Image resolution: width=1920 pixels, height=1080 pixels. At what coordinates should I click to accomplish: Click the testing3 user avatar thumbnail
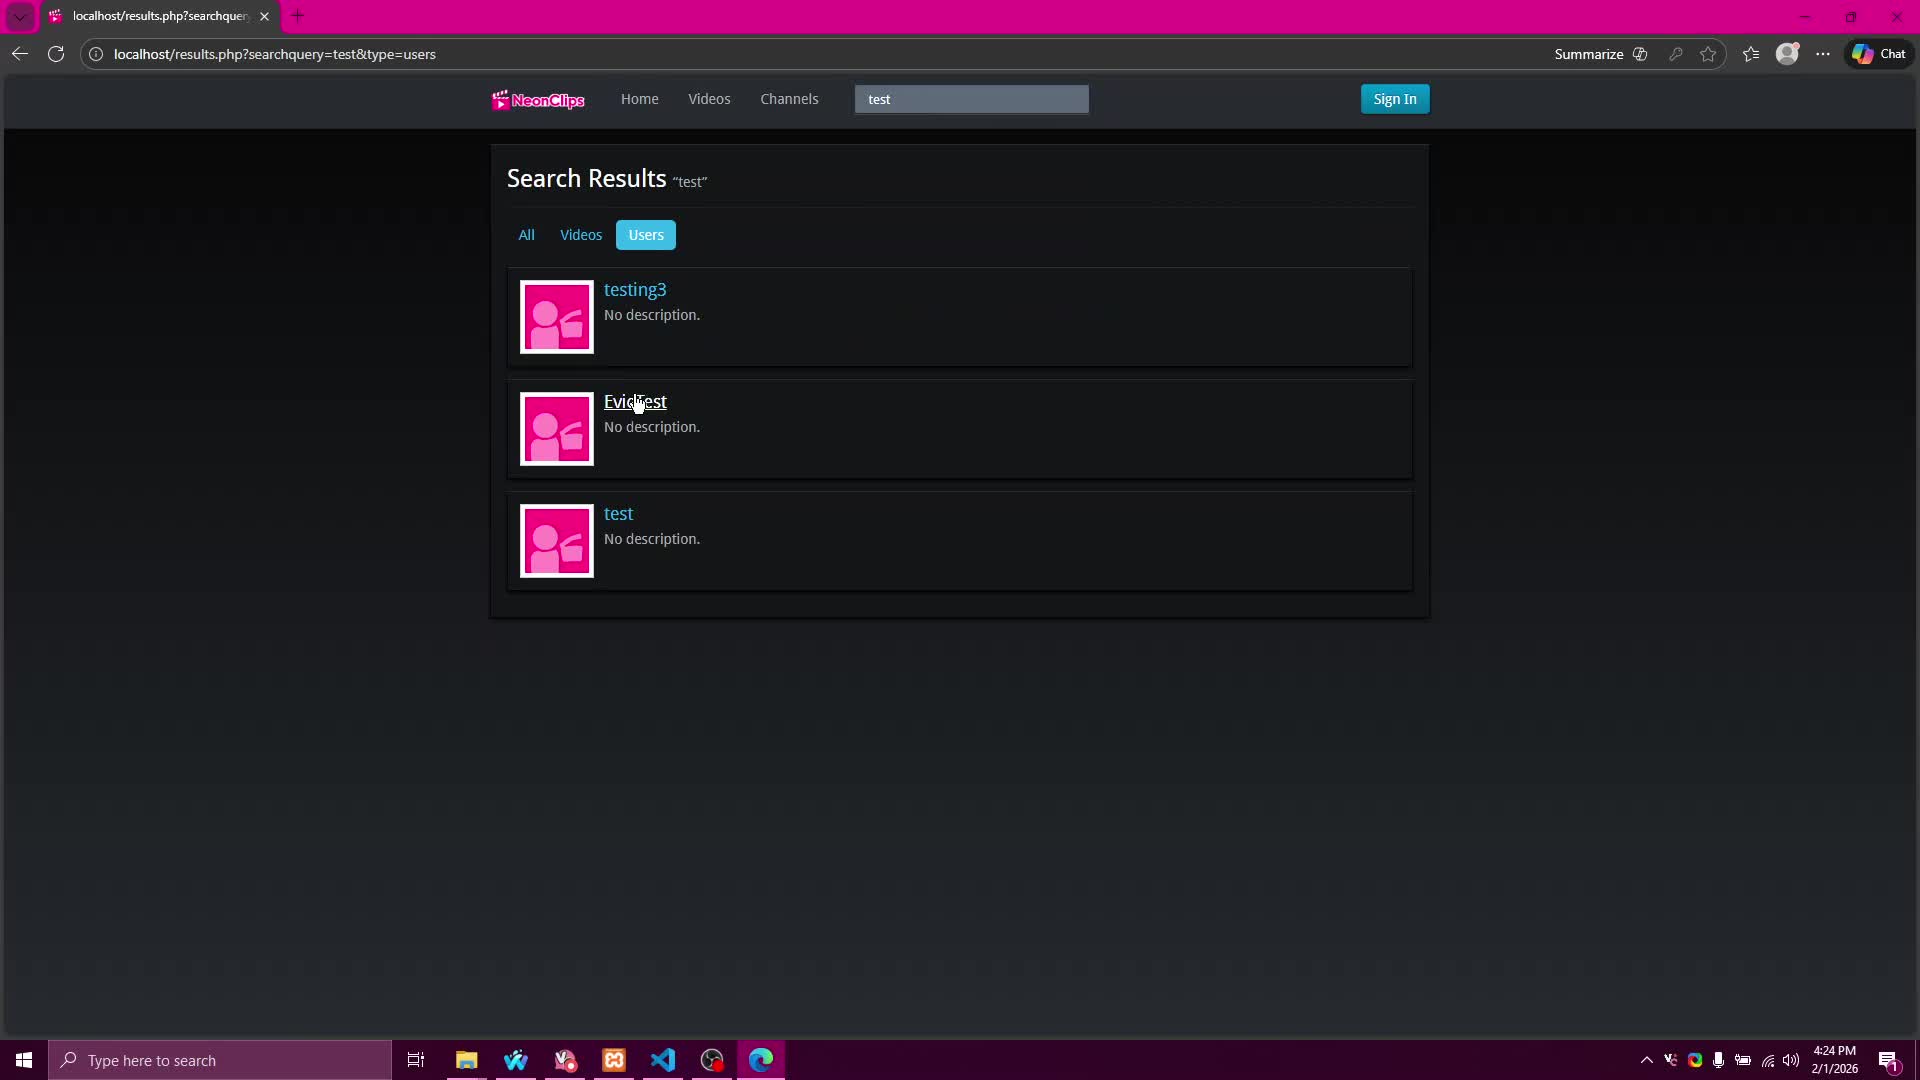[556, 317]
